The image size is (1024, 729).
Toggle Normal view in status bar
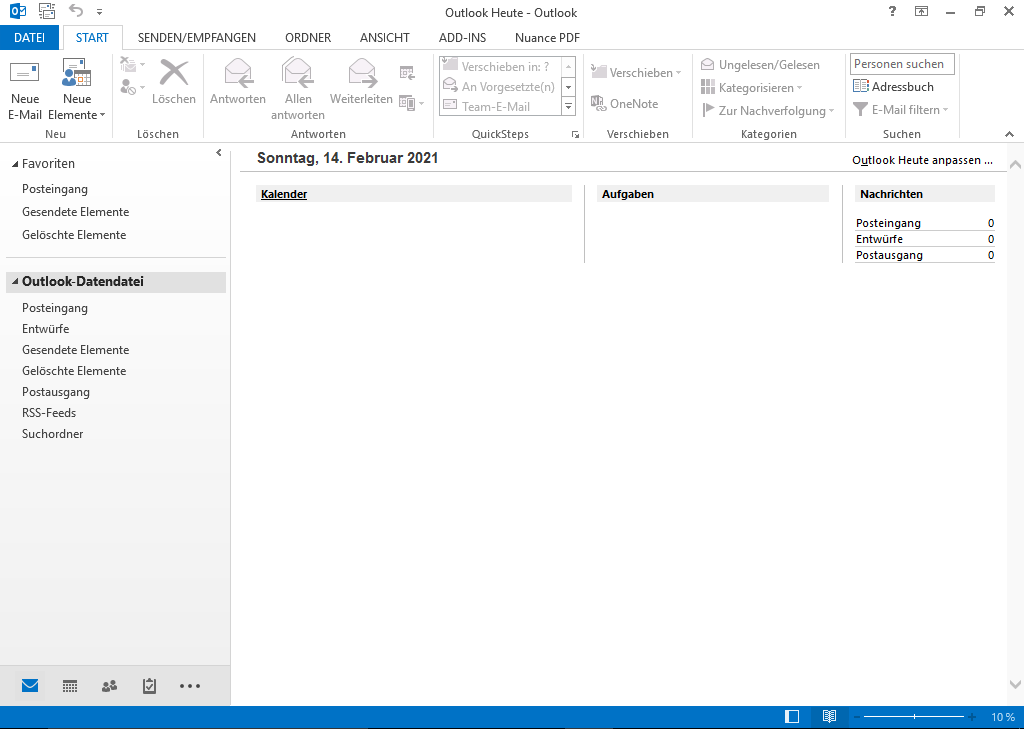point(792,717)
